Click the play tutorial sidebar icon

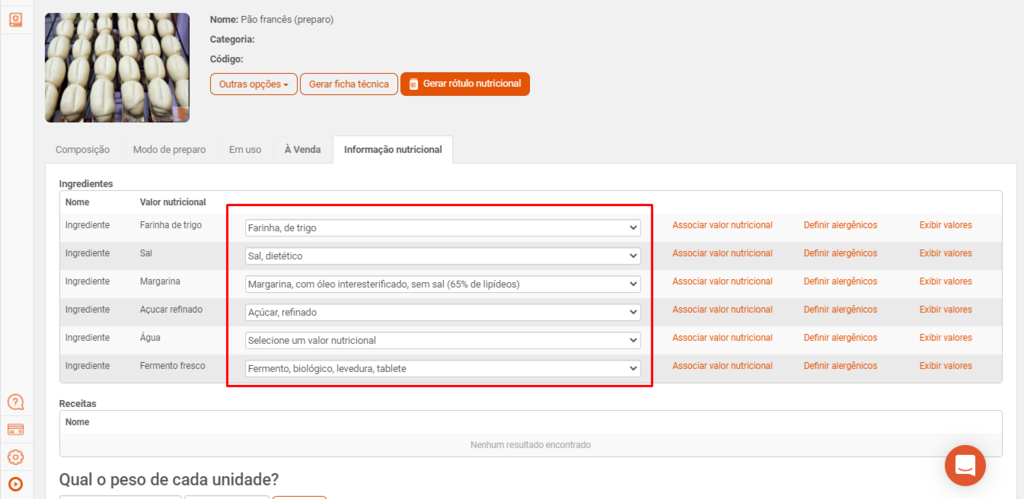(16, 484)
